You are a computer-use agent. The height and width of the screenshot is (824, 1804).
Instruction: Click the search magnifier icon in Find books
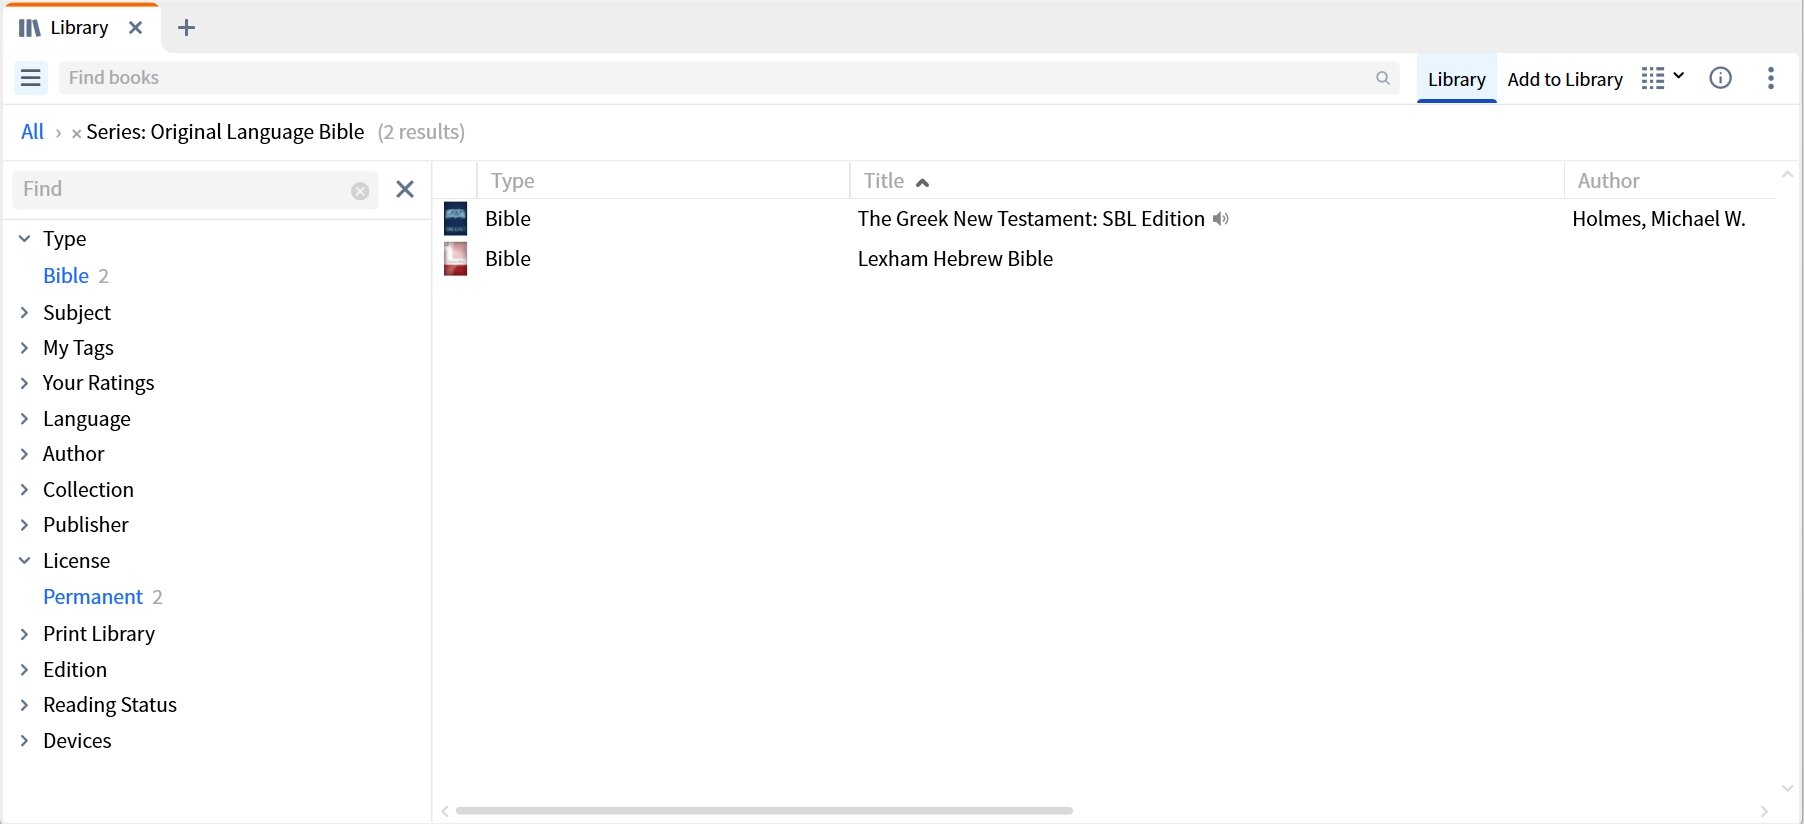pos(1383,78)
